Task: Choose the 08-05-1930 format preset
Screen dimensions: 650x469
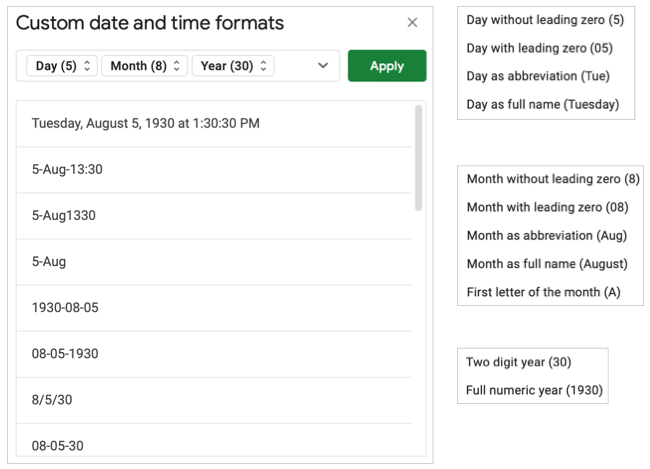Action: (x=65, y=354)
